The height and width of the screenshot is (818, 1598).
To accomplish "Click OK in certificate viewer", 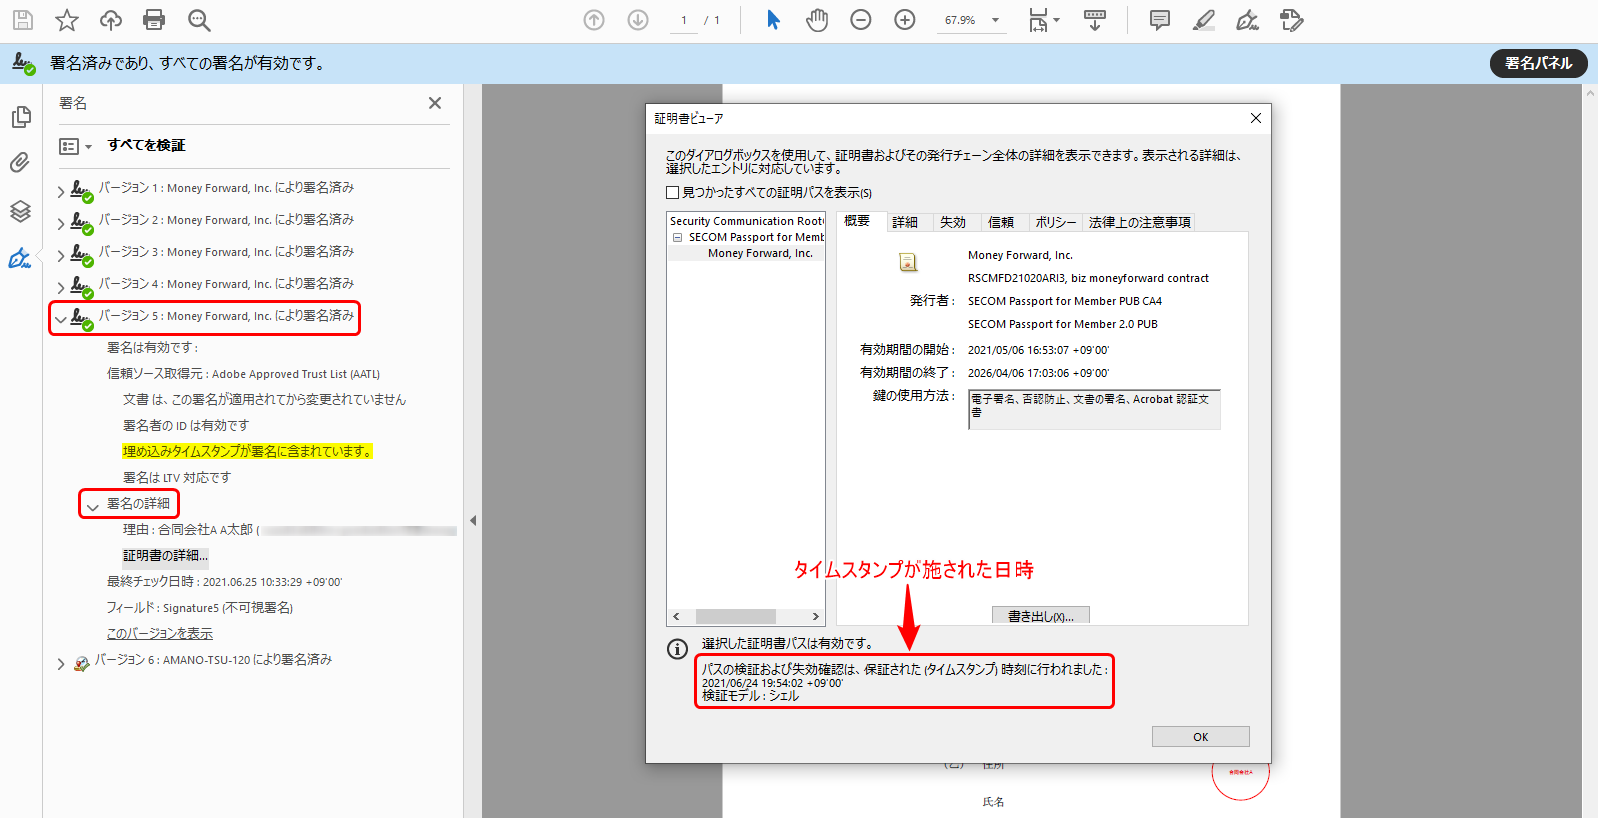I will 1201,737.
